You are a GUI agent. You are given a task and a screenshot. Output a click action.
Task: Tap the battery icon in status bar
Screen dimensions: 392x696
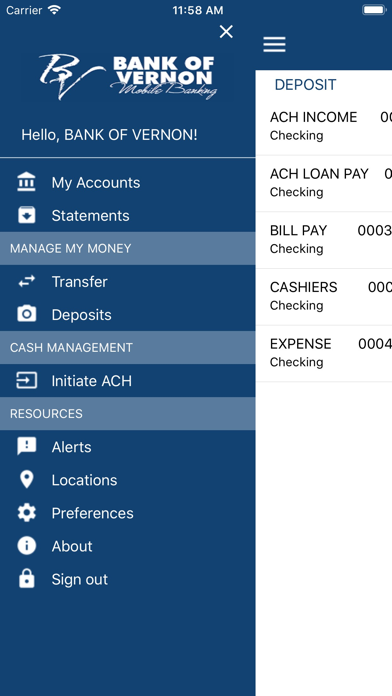374,10
